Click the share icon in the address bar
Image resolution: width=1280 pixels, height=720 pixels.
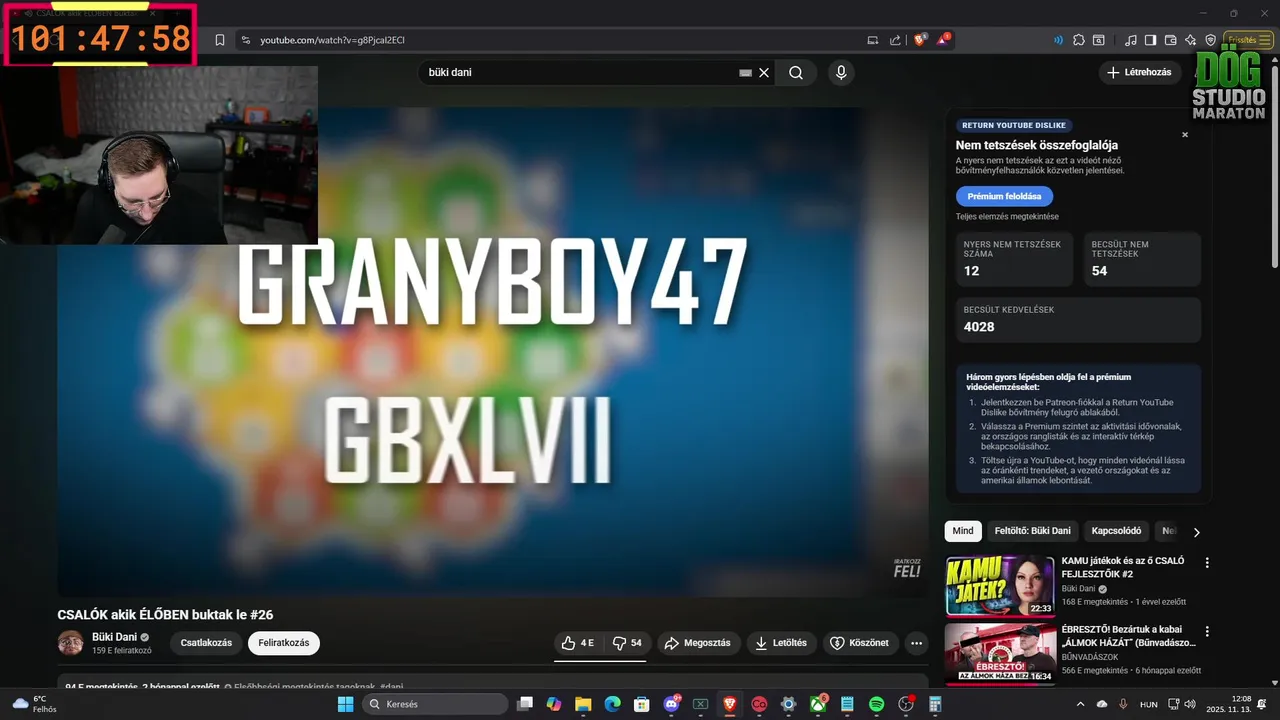[895, 40]
